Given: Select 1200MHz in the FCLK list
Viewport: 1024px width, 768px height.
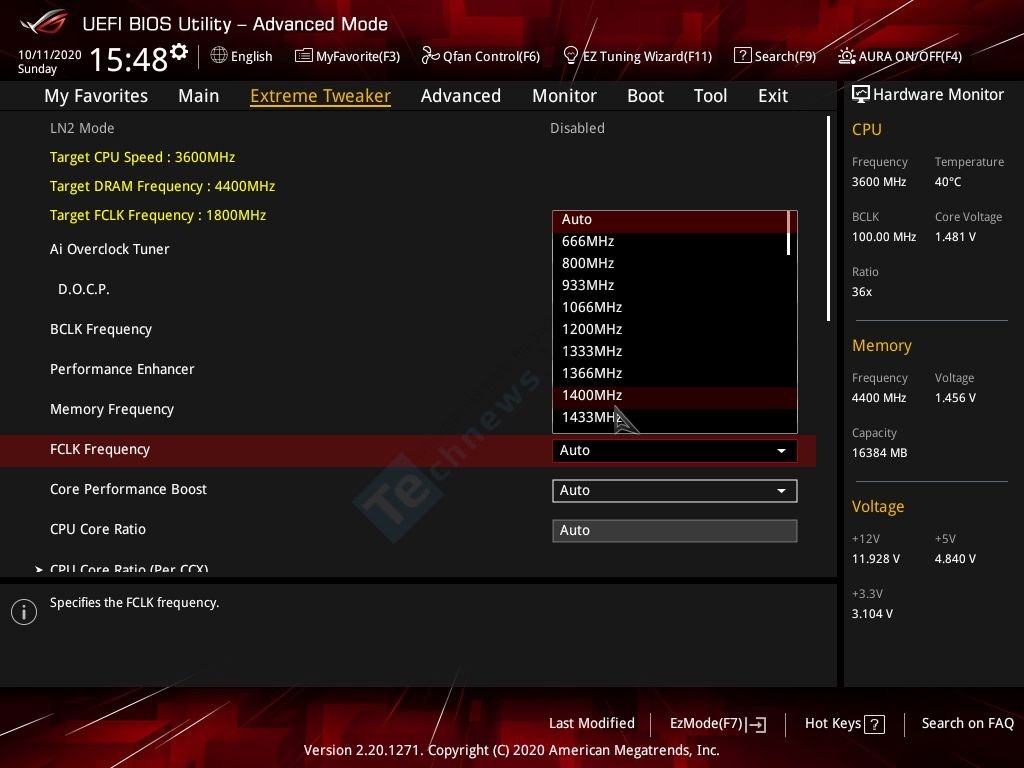Looking at the screenshot, I should [x=671, y=330].
